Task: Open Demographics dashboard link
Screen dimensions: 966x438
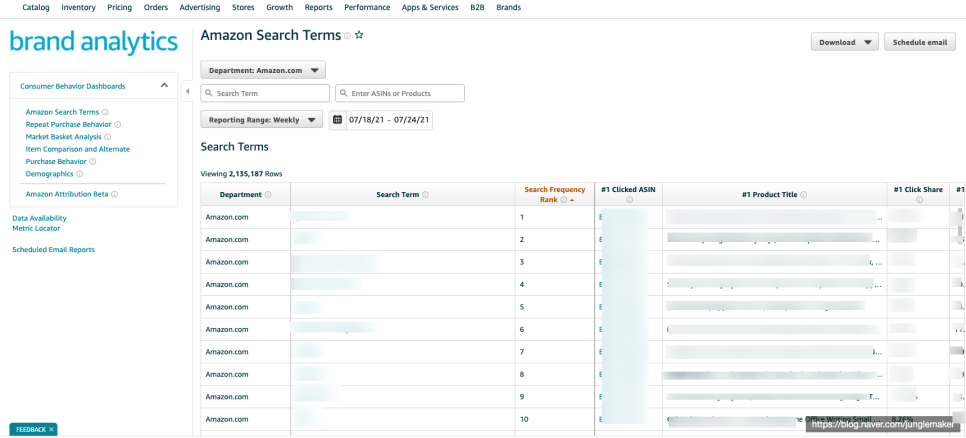Action: click(x=49, y=174)
